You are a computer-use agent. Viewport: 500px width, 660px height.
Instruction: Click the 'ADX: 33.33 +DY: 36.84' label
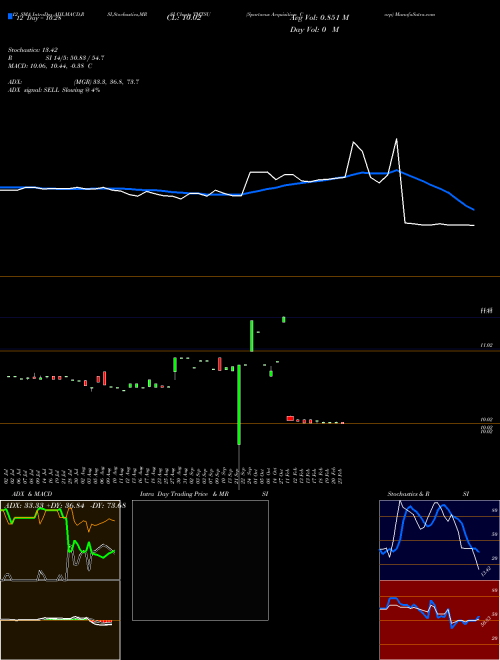pos(46,505)
